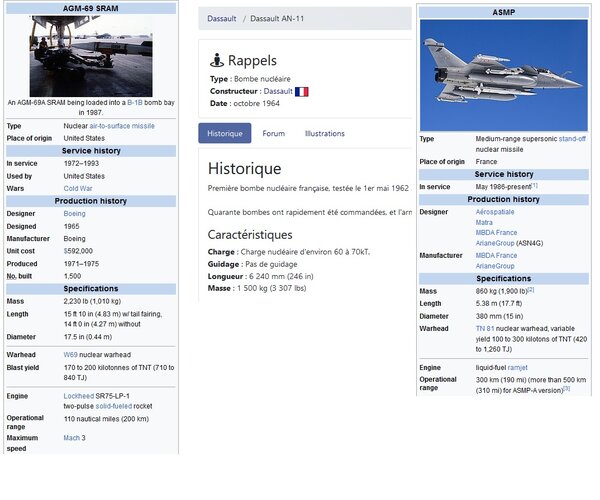Click the Historique section heading
Image resolution: width=600 pixels, height=500 pixels.
[x=245, y=169]
